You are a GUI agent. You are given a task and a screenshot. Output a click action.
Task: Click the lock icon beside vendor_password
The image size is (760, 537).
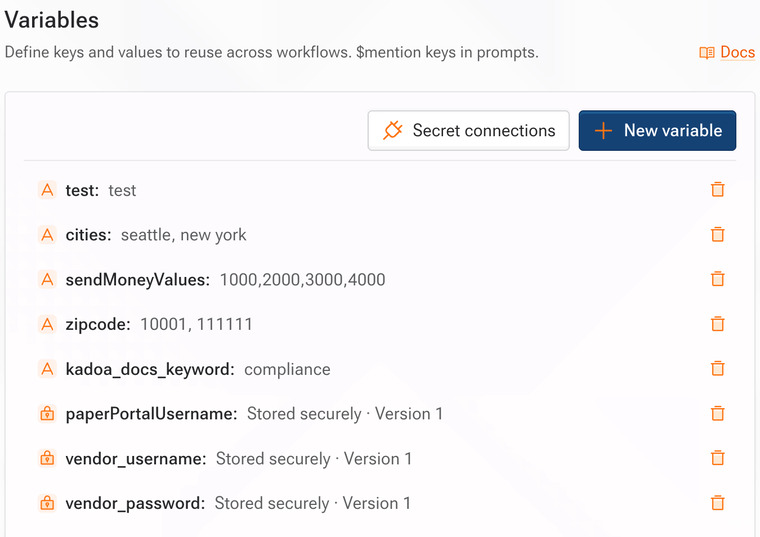(x=47, y=503)
